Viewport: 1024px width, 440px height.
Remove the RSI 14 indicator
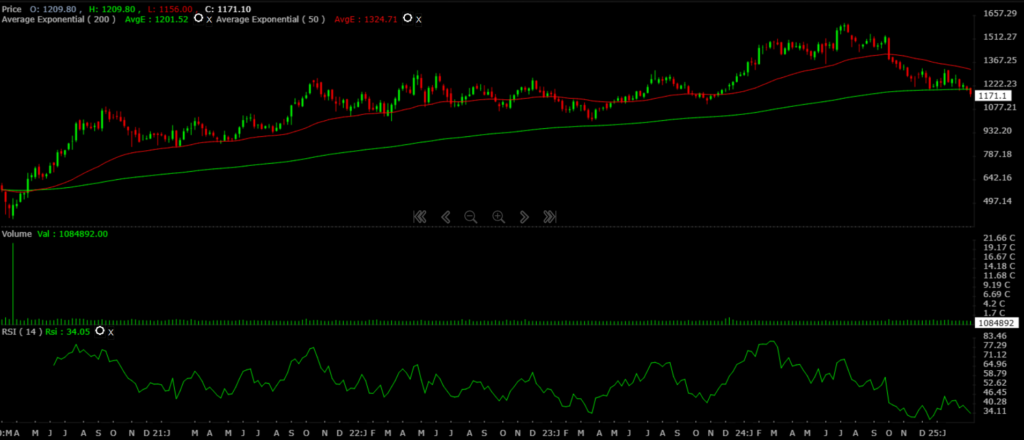[110, 332]
